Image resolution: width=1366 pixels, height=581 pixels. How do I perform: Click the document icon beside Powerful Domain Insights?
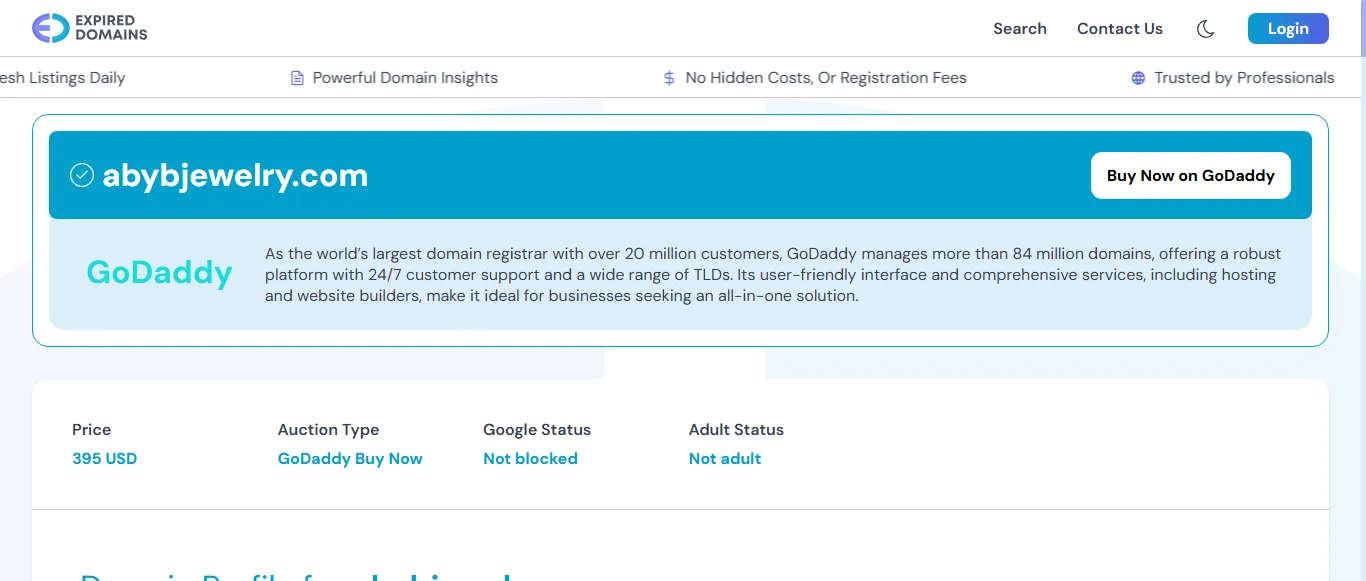(297, 78)
